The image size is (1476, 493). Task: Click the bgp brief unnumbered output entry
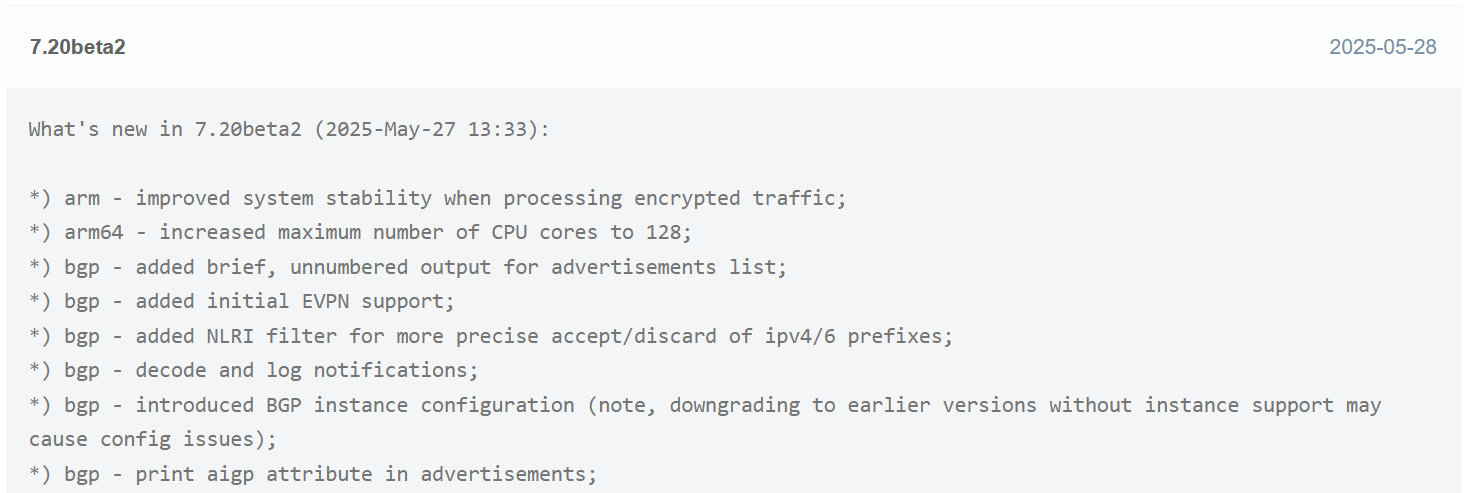tap(408, 267)
